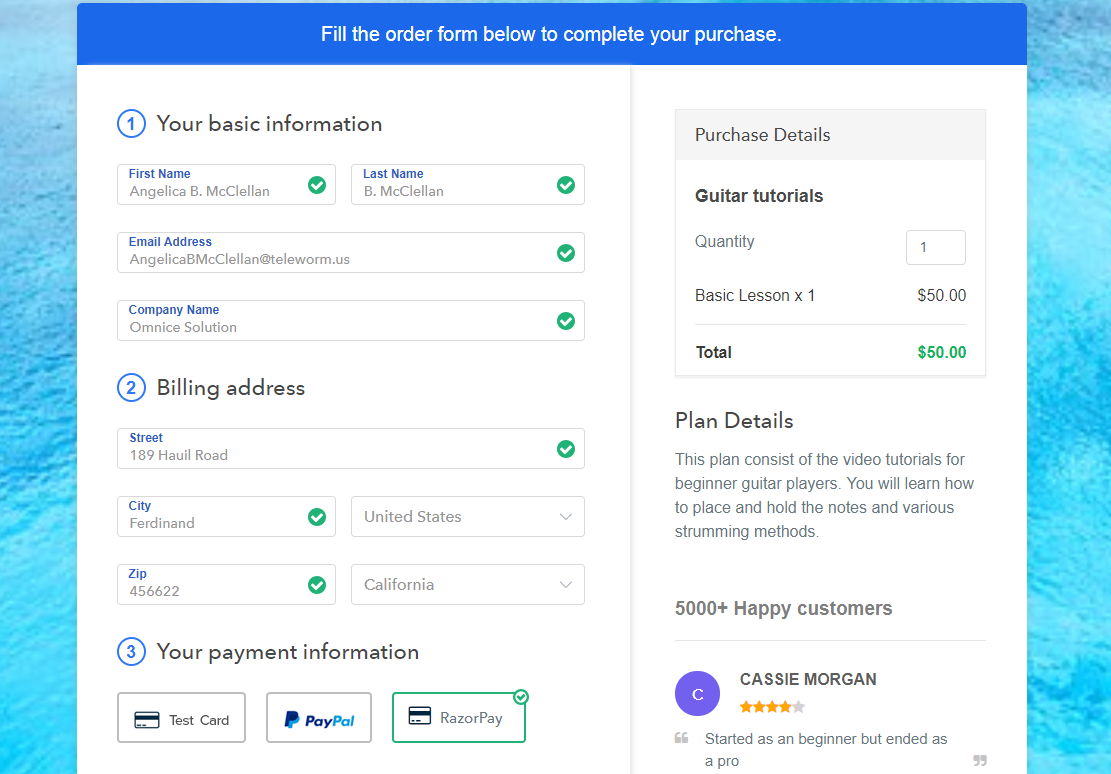The height and width of the screenshot is (774, 1111).
Task: Click the City field checkmark toggle
Action: click(317, 517)
